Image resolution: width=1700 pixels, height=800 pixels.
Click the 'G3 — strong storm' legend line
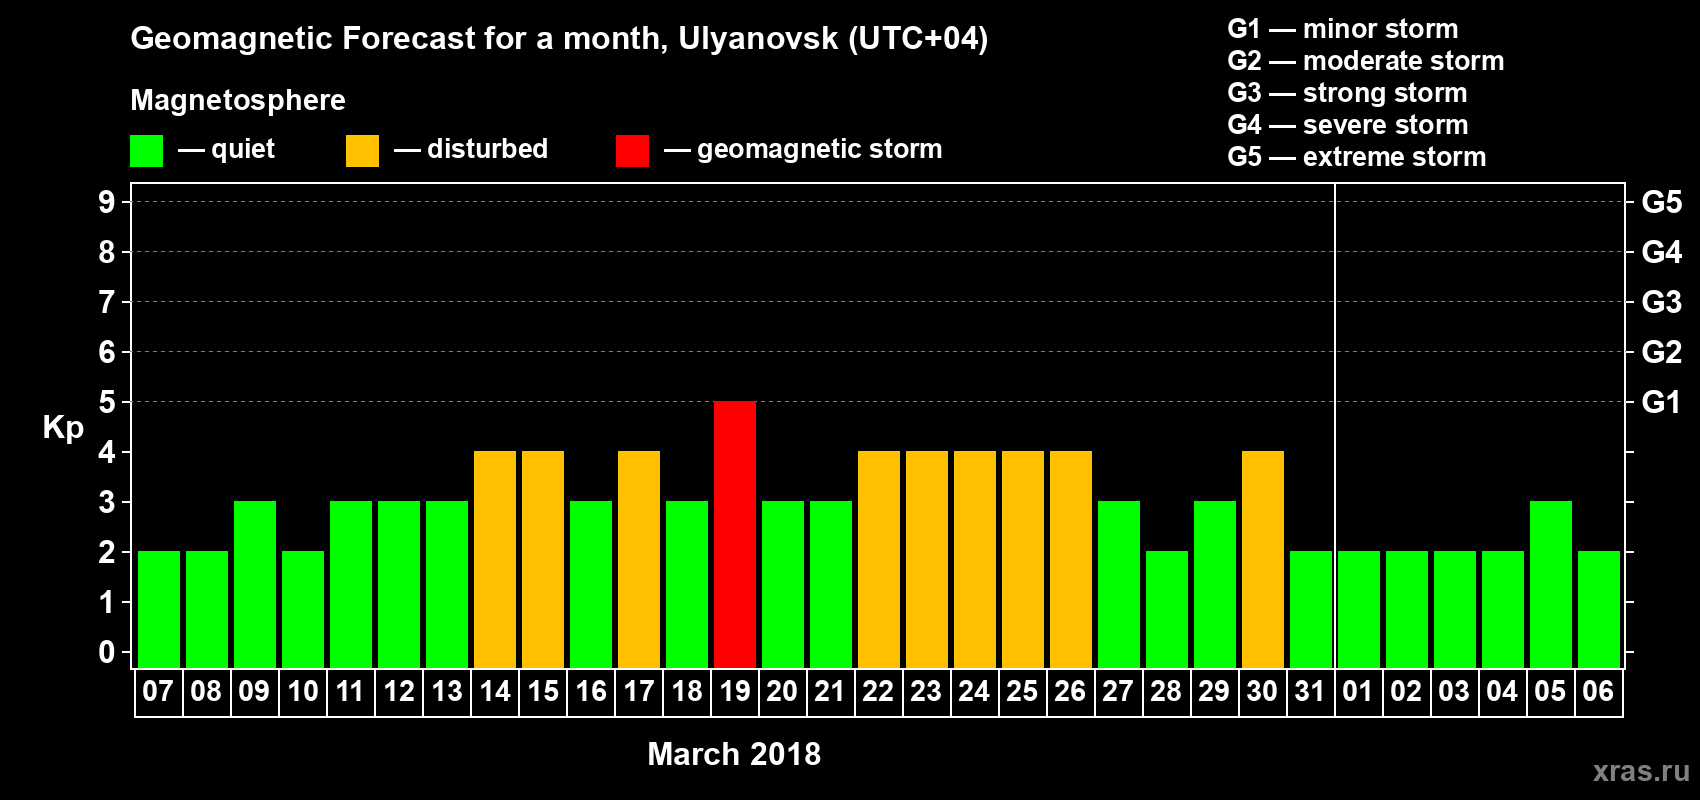tap(1347, 93)
